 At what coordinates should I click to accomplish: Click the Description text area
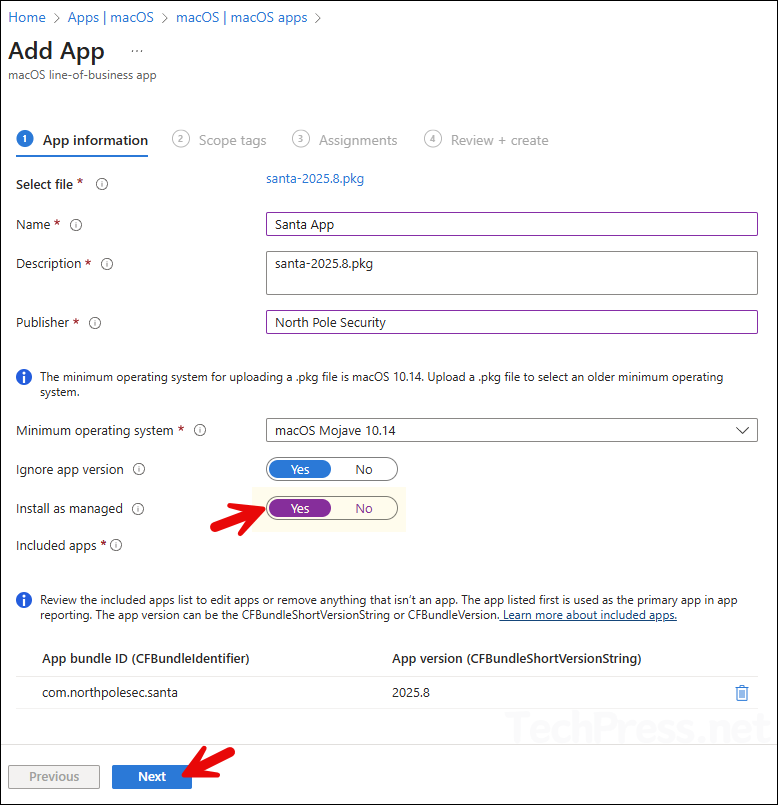[x=511, y=273]
